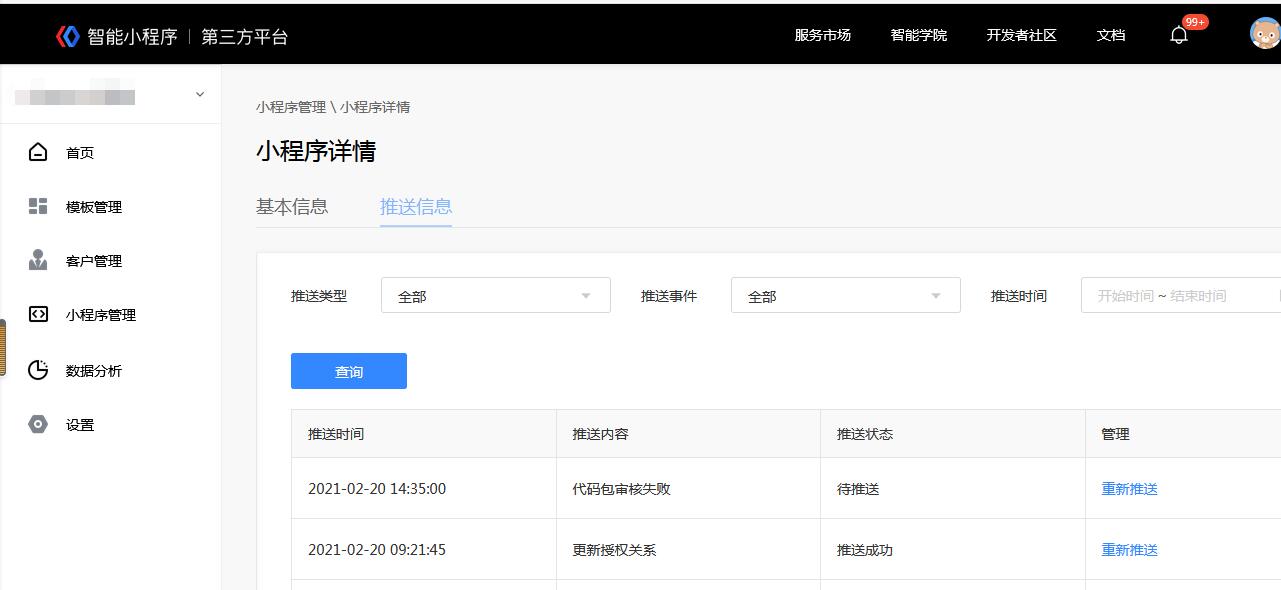1281x590 pixels.
Task: Click the 智能小程序 logo icon
Action: pyautogui.click(x=67, y=36)
